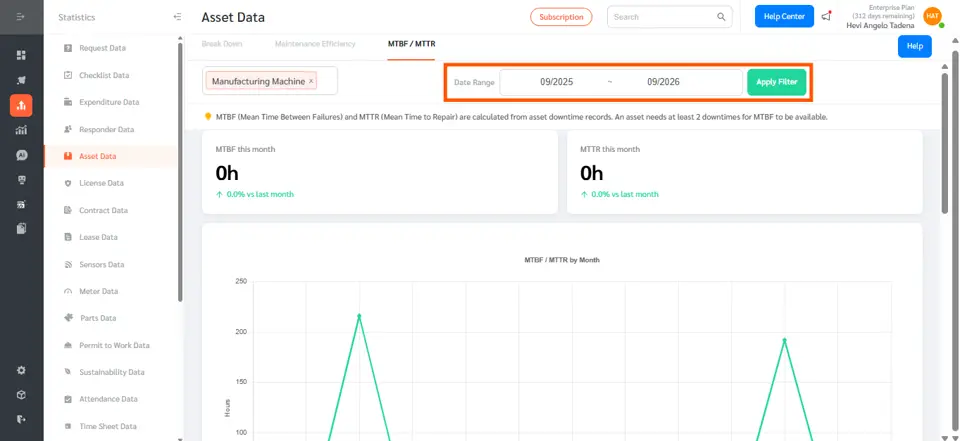The height and width of the screenshot is (441, 960).
Task: Open Time Sheet Data statistics
Action: click(108, 426)
